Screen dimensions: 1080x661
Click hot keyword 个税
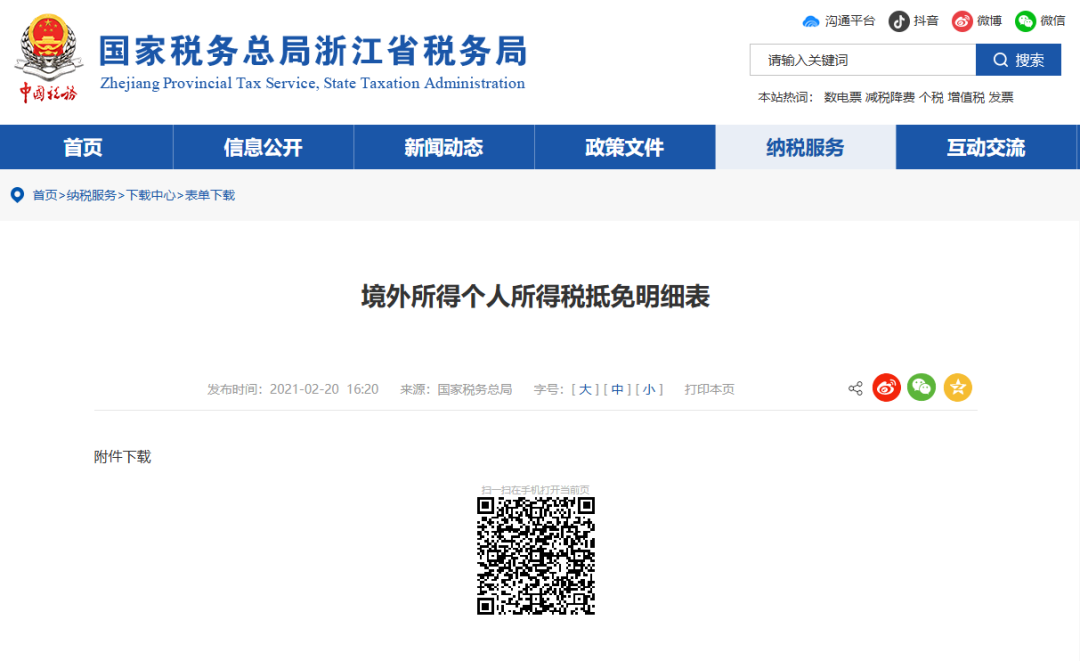point(931,98)
